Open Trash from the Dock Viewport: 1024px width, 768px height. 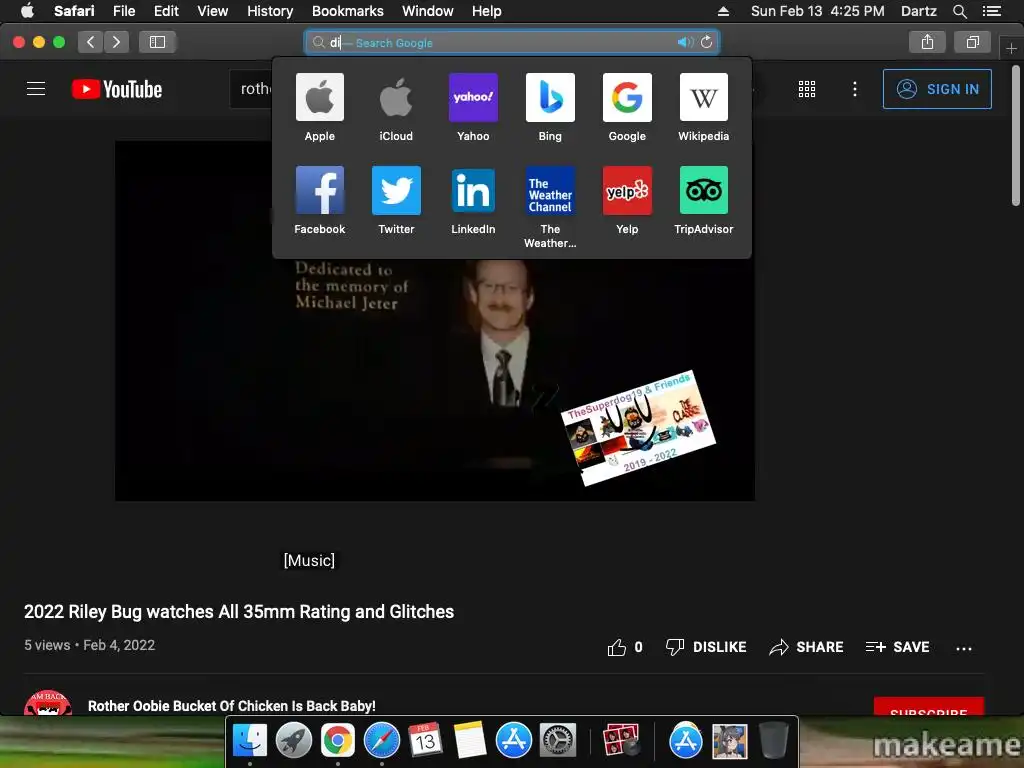tap(773, 741)
